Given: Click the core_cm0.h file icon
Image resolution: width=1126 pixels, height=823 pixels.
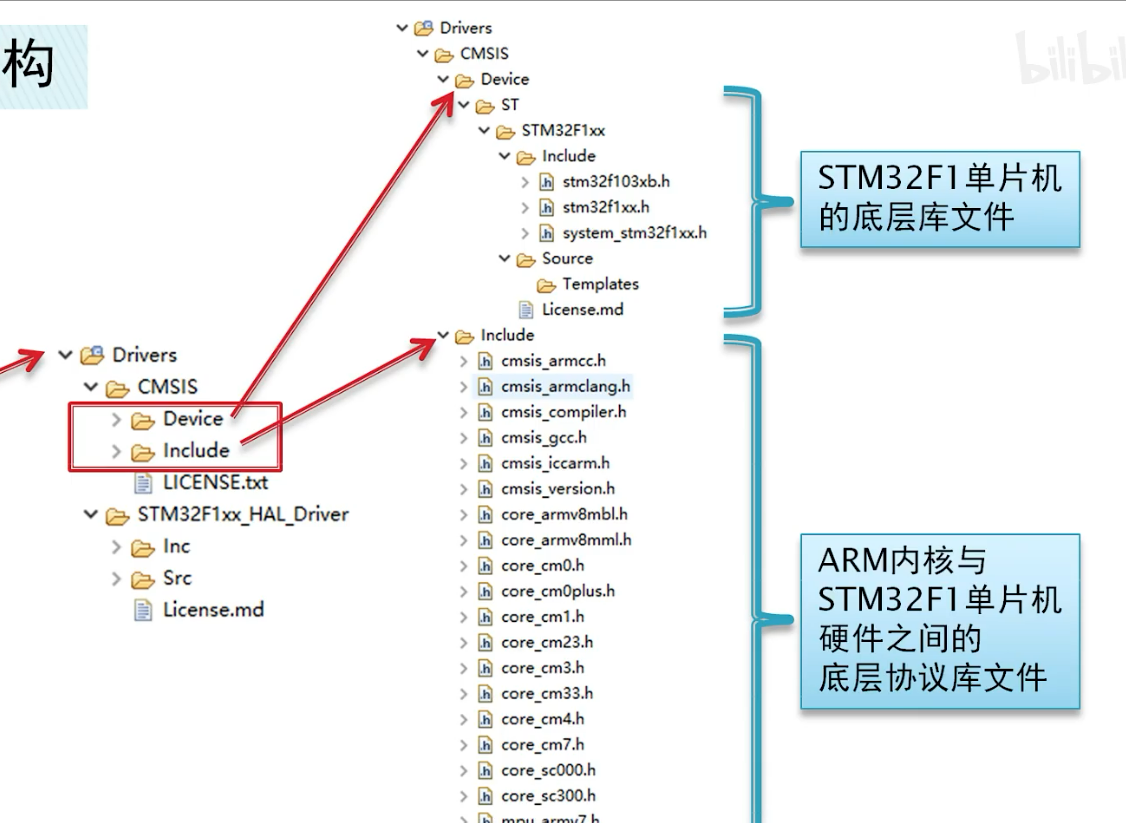Looking at the screenshot, I should coord(485,566).
